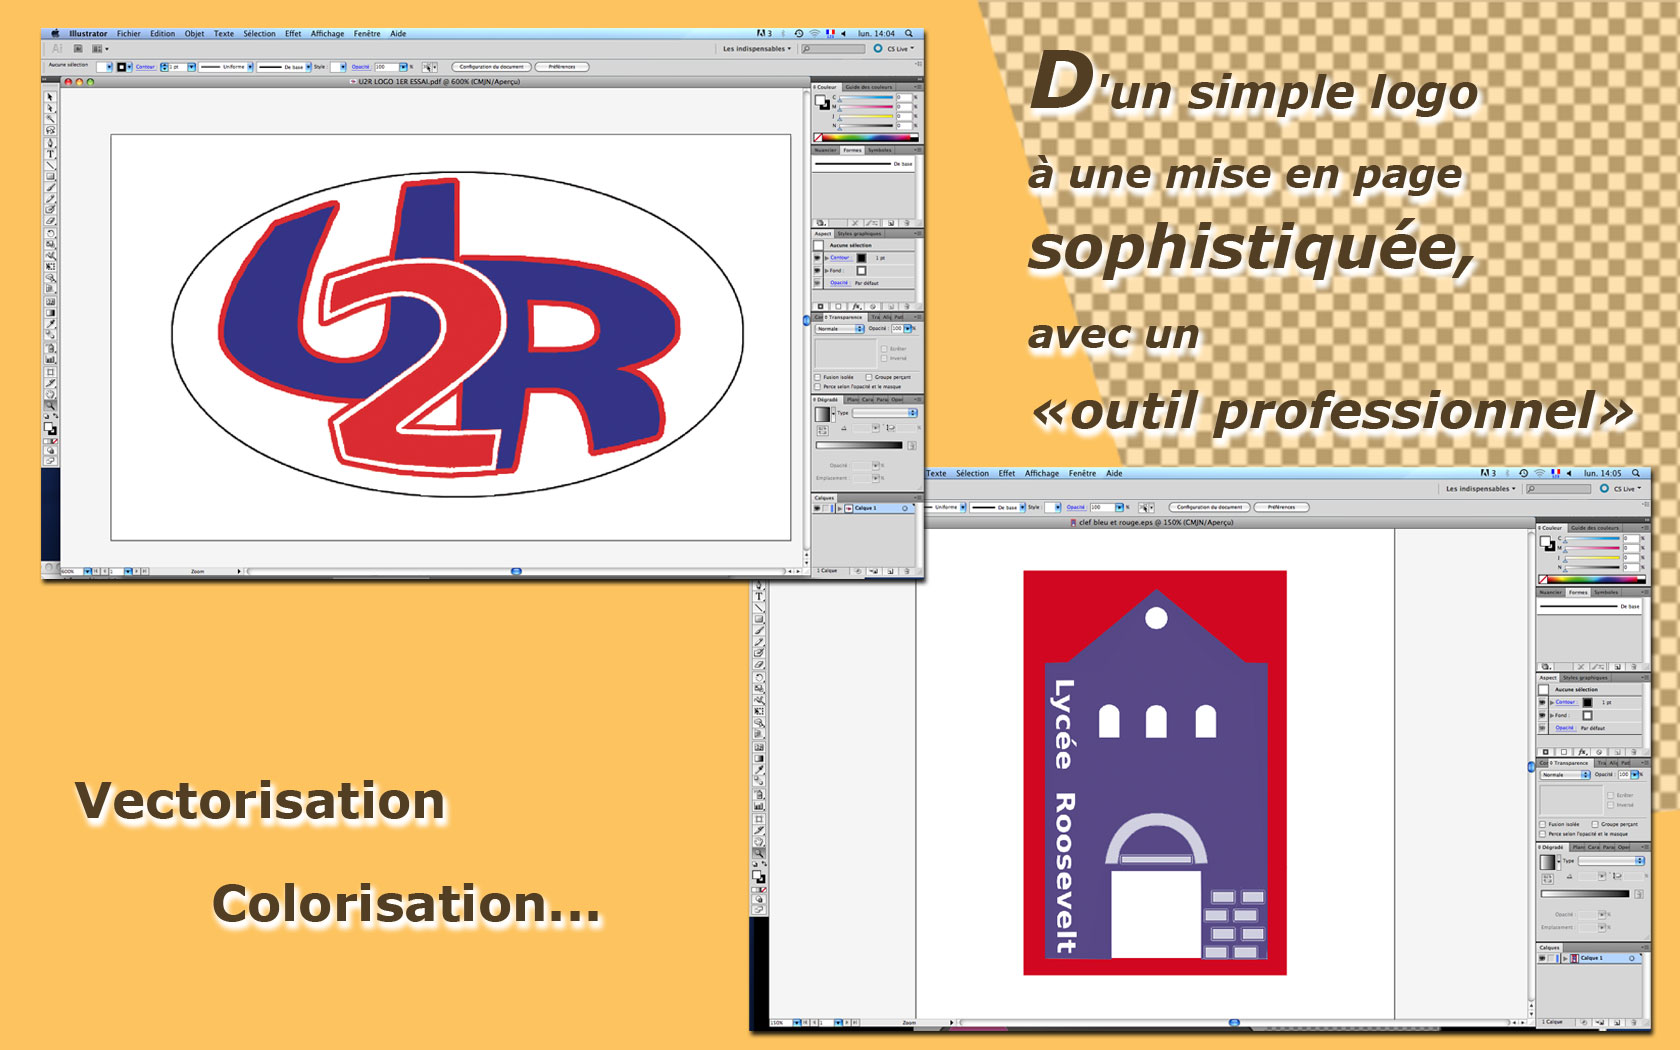Image resolution: width=1680 pixels, height=1050 pixels.
Task: Click Configuration du document in the U2R window
Action: tap(490, 67)
